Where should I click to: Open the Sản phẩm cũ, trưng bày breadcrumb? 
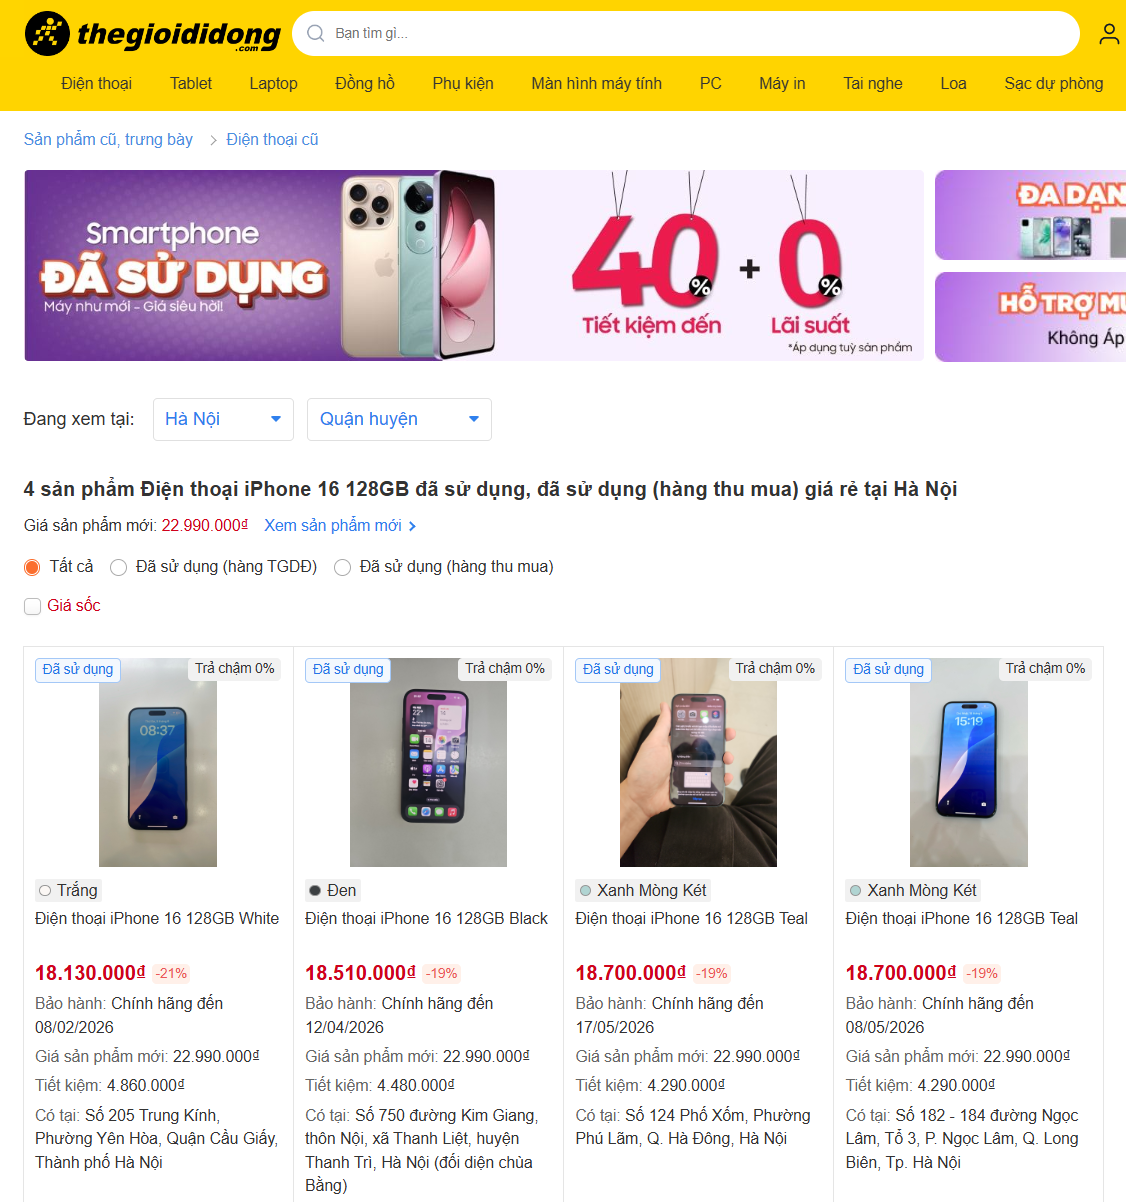[x=108, y=140]
